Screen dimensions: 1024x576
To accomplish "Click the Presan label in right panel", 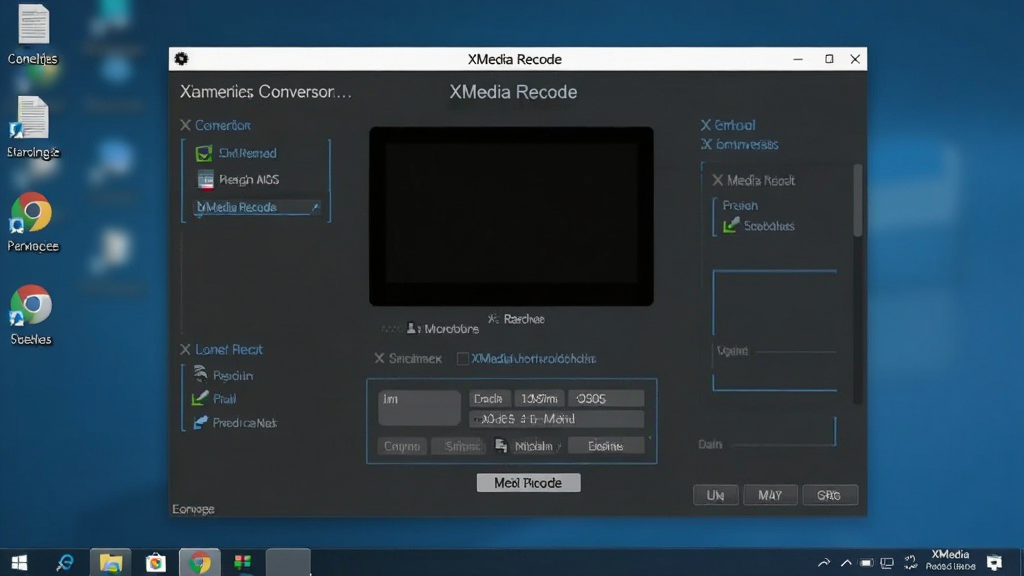I will pos(740,205).
